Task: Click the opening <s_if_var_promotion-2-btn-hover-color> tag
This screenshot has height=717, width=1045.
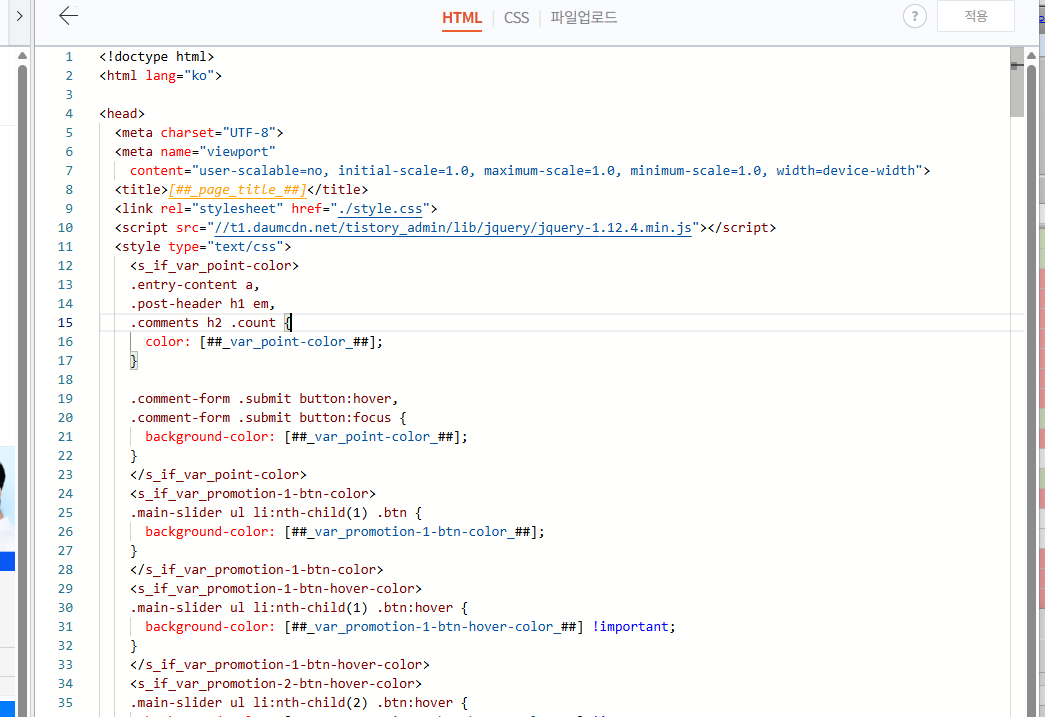Action: [276, 684]
